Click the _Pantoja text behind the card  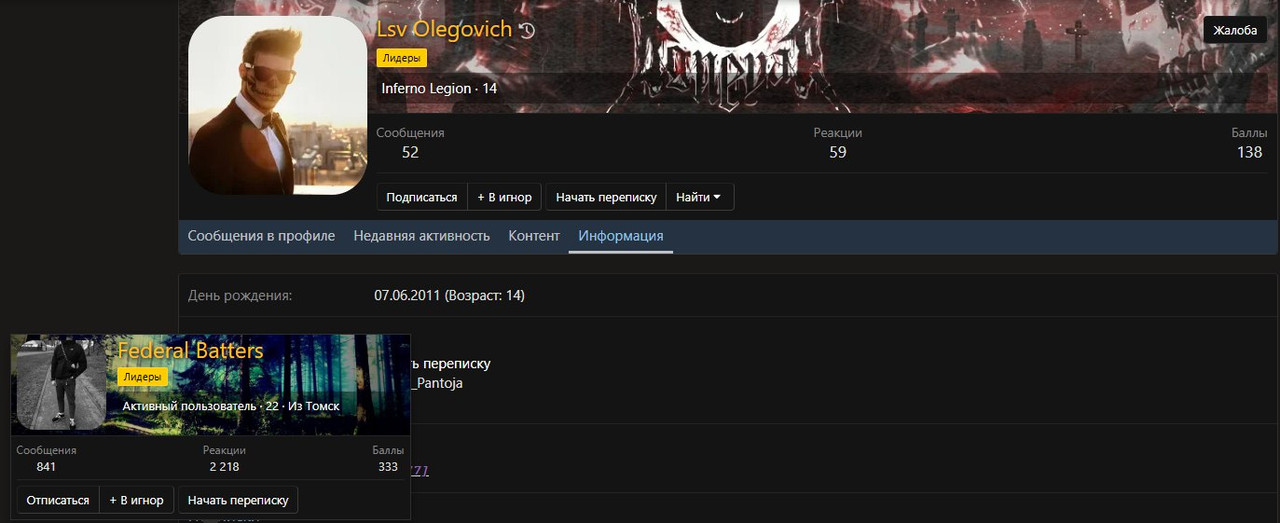(x=437, y=383)
